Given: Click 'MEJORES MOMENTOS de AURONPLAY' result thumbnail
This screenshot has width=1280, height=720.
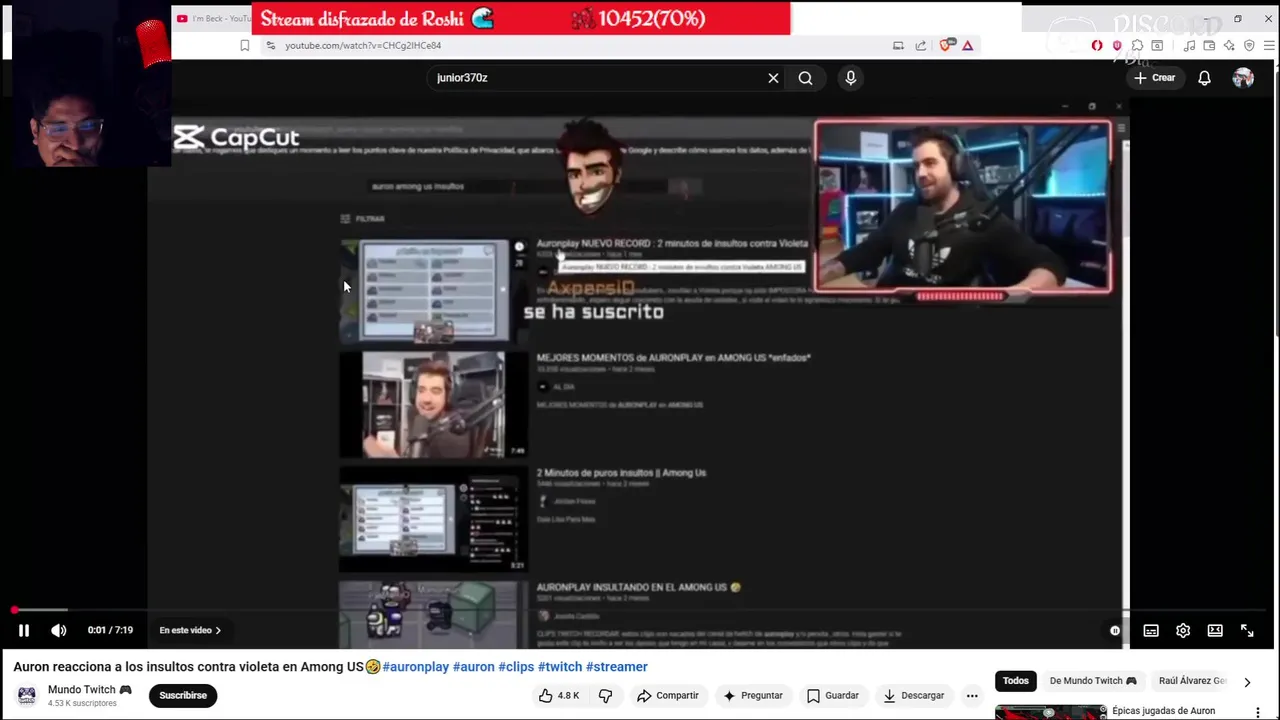Looking at the screenshot, I should click(x=433, y=405).
